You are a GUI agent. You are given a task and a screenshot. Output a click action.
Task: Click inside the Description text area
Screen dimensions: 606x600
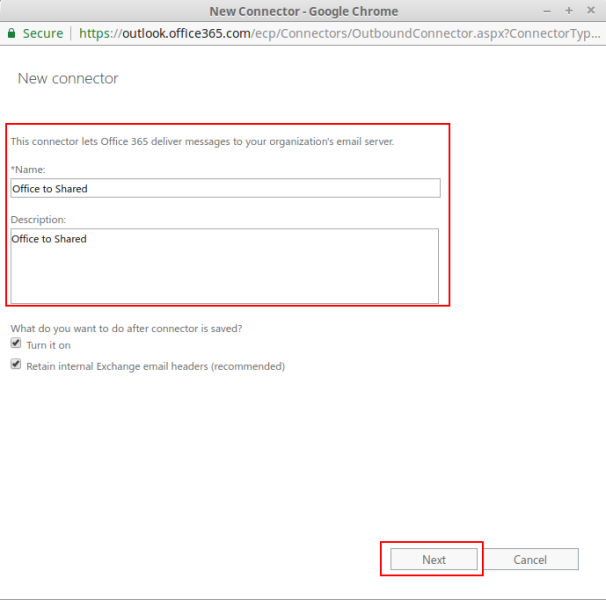225,266
